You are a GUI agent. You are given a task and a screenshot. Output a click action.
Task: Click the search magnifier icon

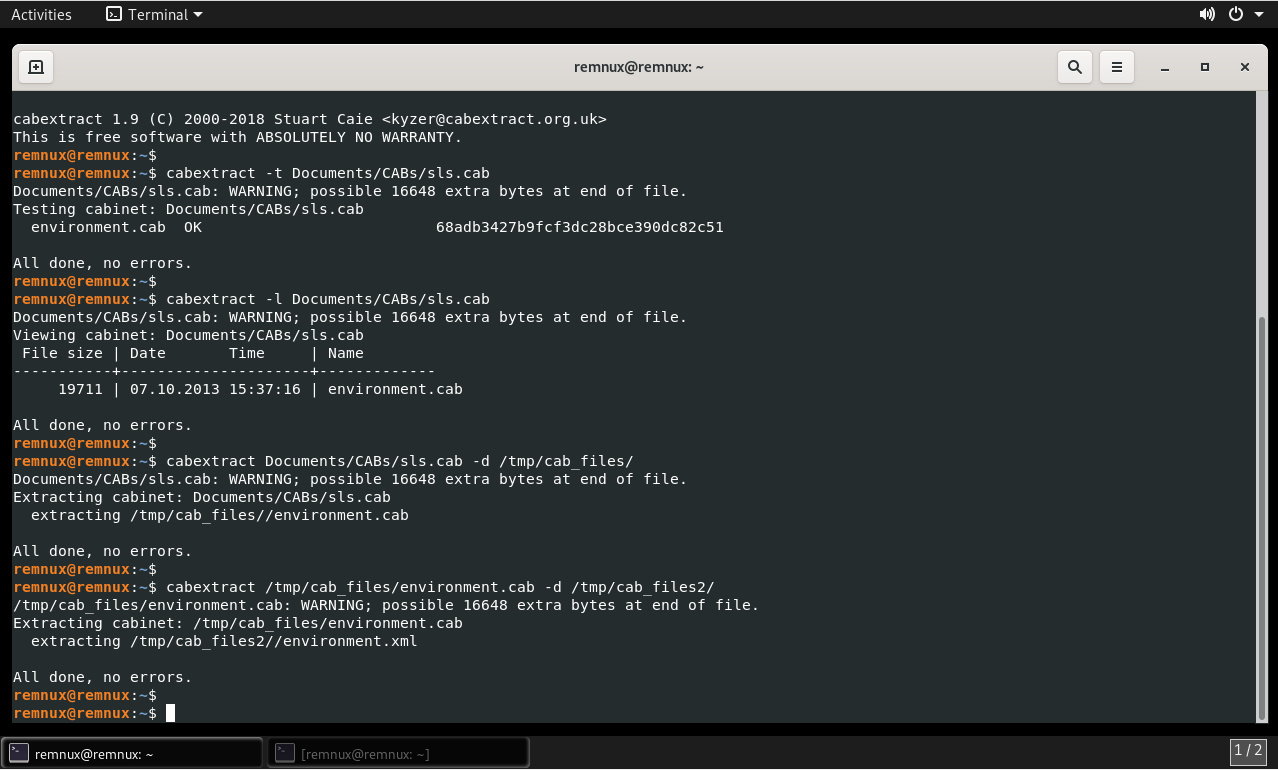coord(1075,67)
